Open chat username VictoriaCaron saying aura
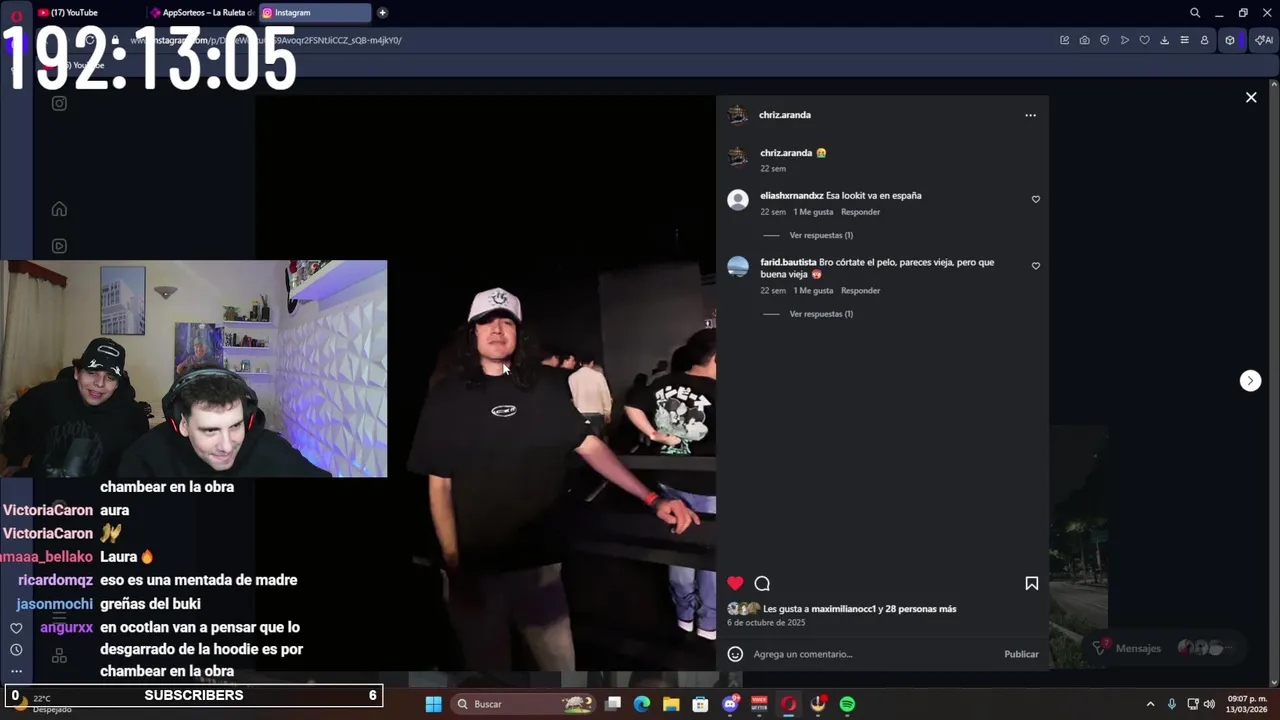This screenshot has width=1280, height=720. tap(48, 510)
